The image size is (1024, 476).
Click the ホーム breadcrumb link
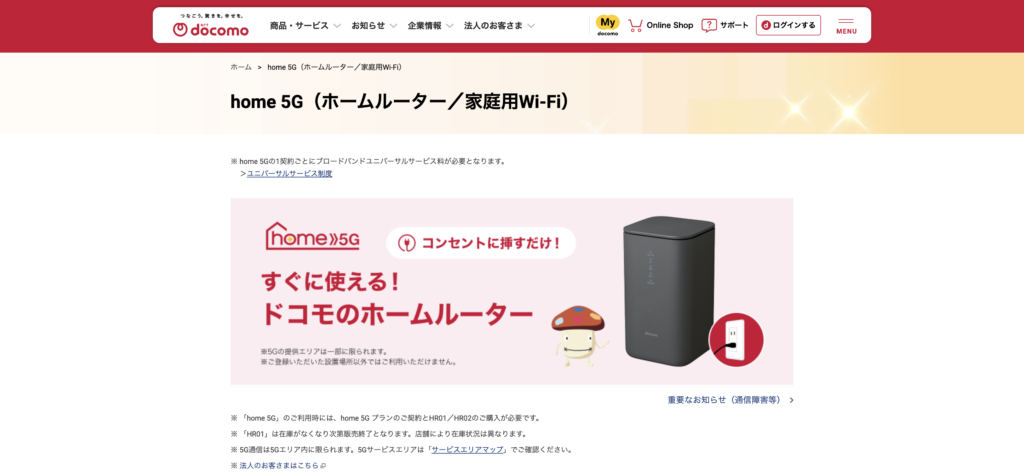pyautogui.click(x=241, y=67)
